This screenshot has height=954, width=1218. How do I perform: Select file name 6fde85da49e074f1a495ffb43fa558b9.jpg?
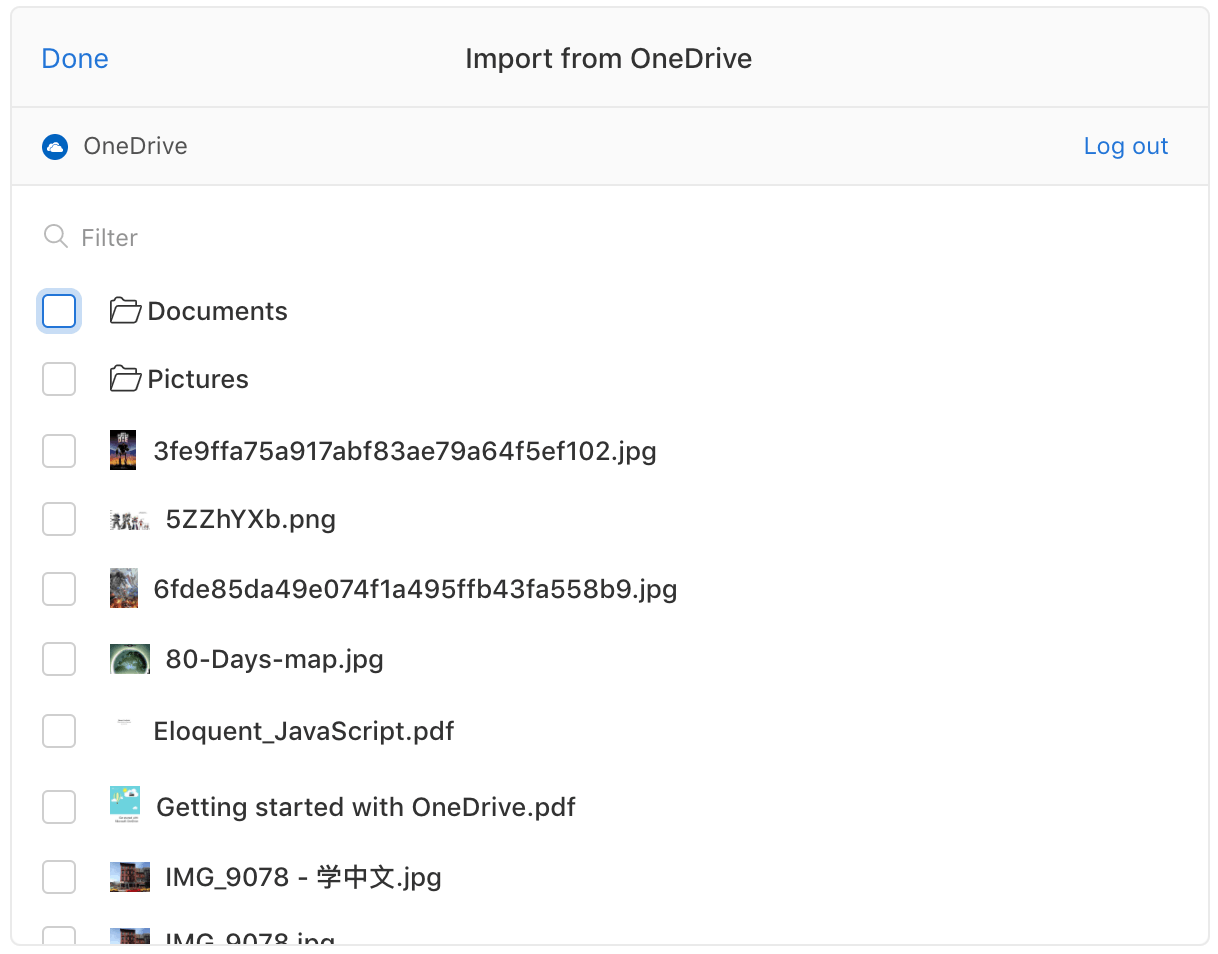416,589
